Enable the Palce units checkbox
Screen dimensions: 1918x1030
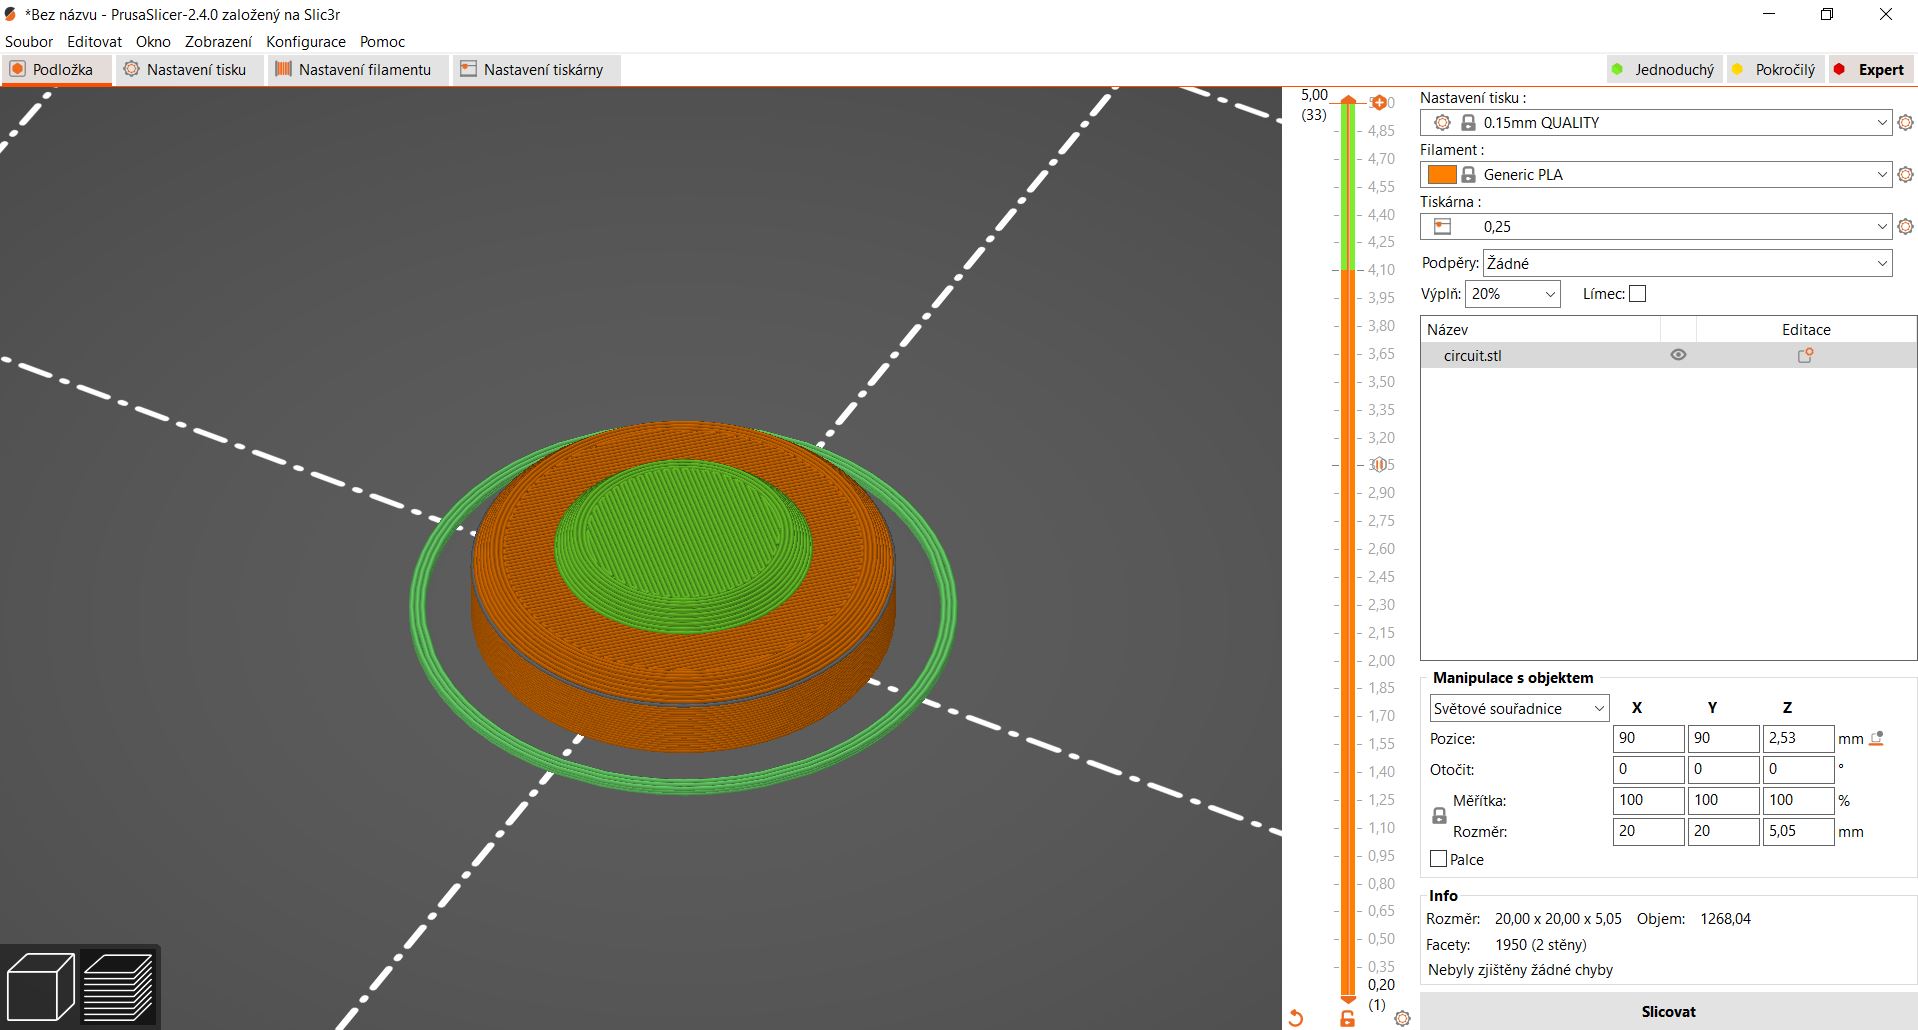1439,859
